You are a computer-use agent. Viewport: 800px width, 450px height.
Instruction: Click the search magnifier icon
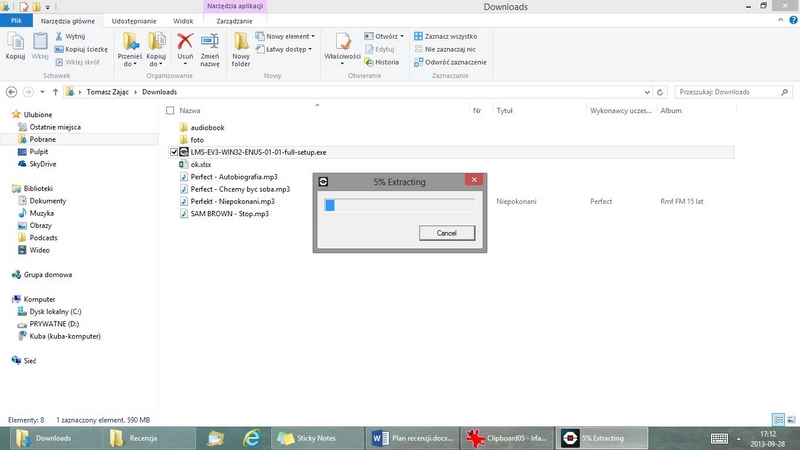point(785,92)
